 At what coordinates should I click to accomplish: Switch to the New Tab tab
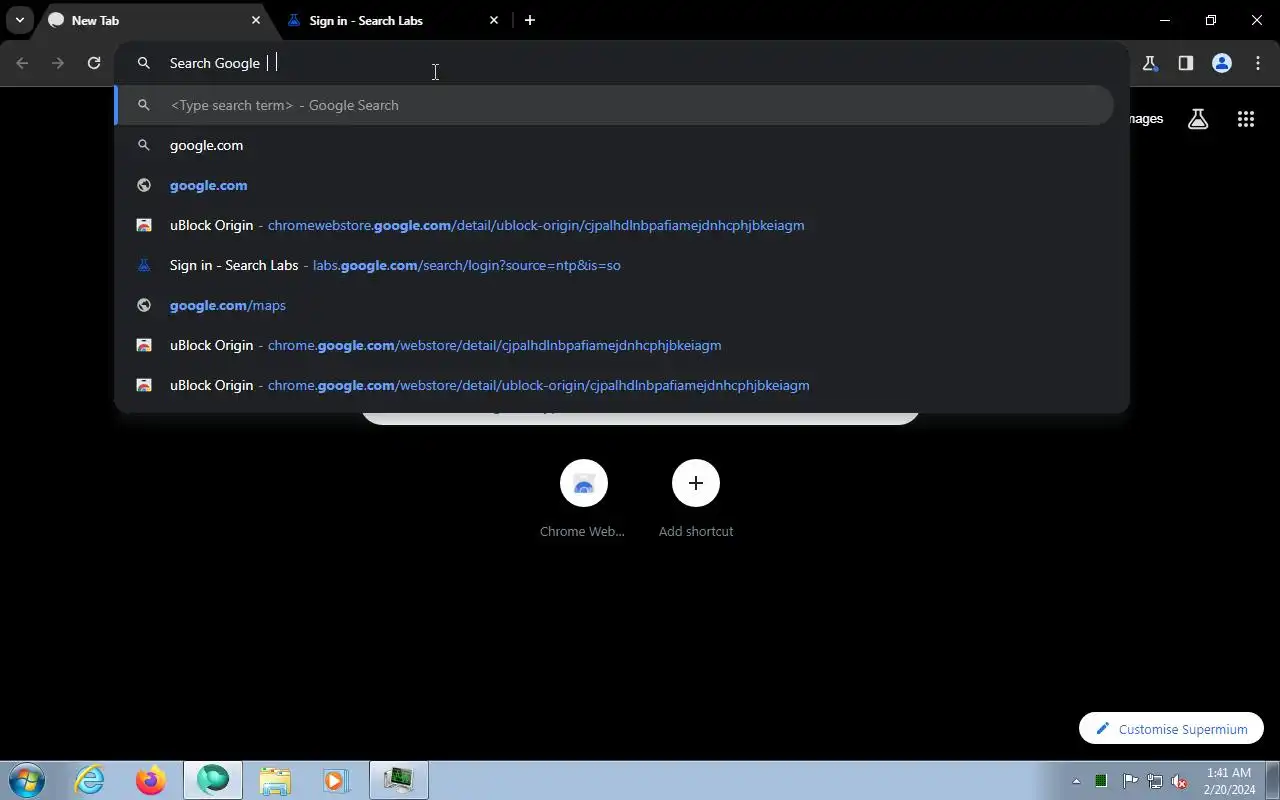tap(152, 20)
